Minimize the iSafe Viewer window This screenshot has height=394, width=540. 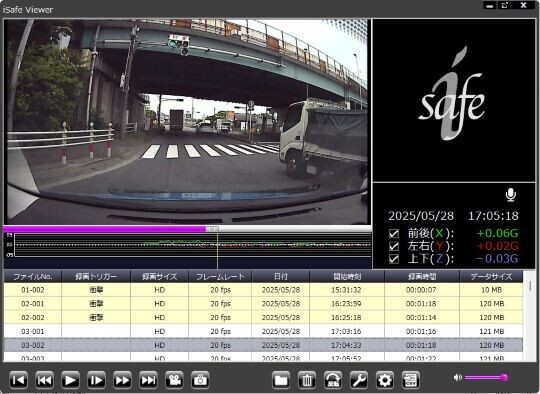tap(490, 6)
